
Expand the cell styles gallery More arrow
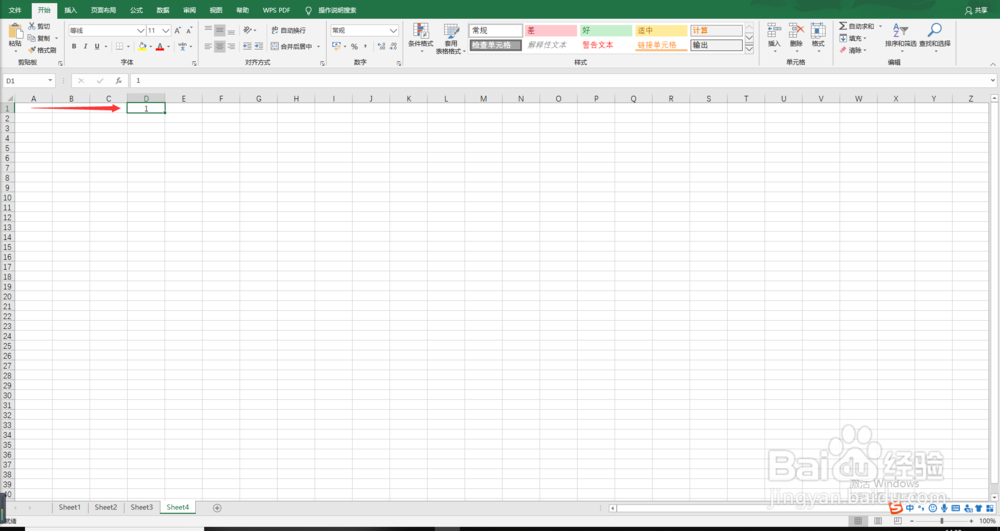tap(749, 49)
